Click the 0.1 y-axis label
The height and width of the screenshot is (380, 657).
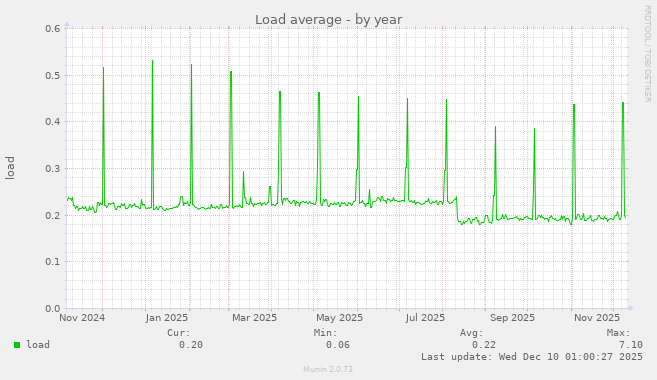tap(53, 262)
